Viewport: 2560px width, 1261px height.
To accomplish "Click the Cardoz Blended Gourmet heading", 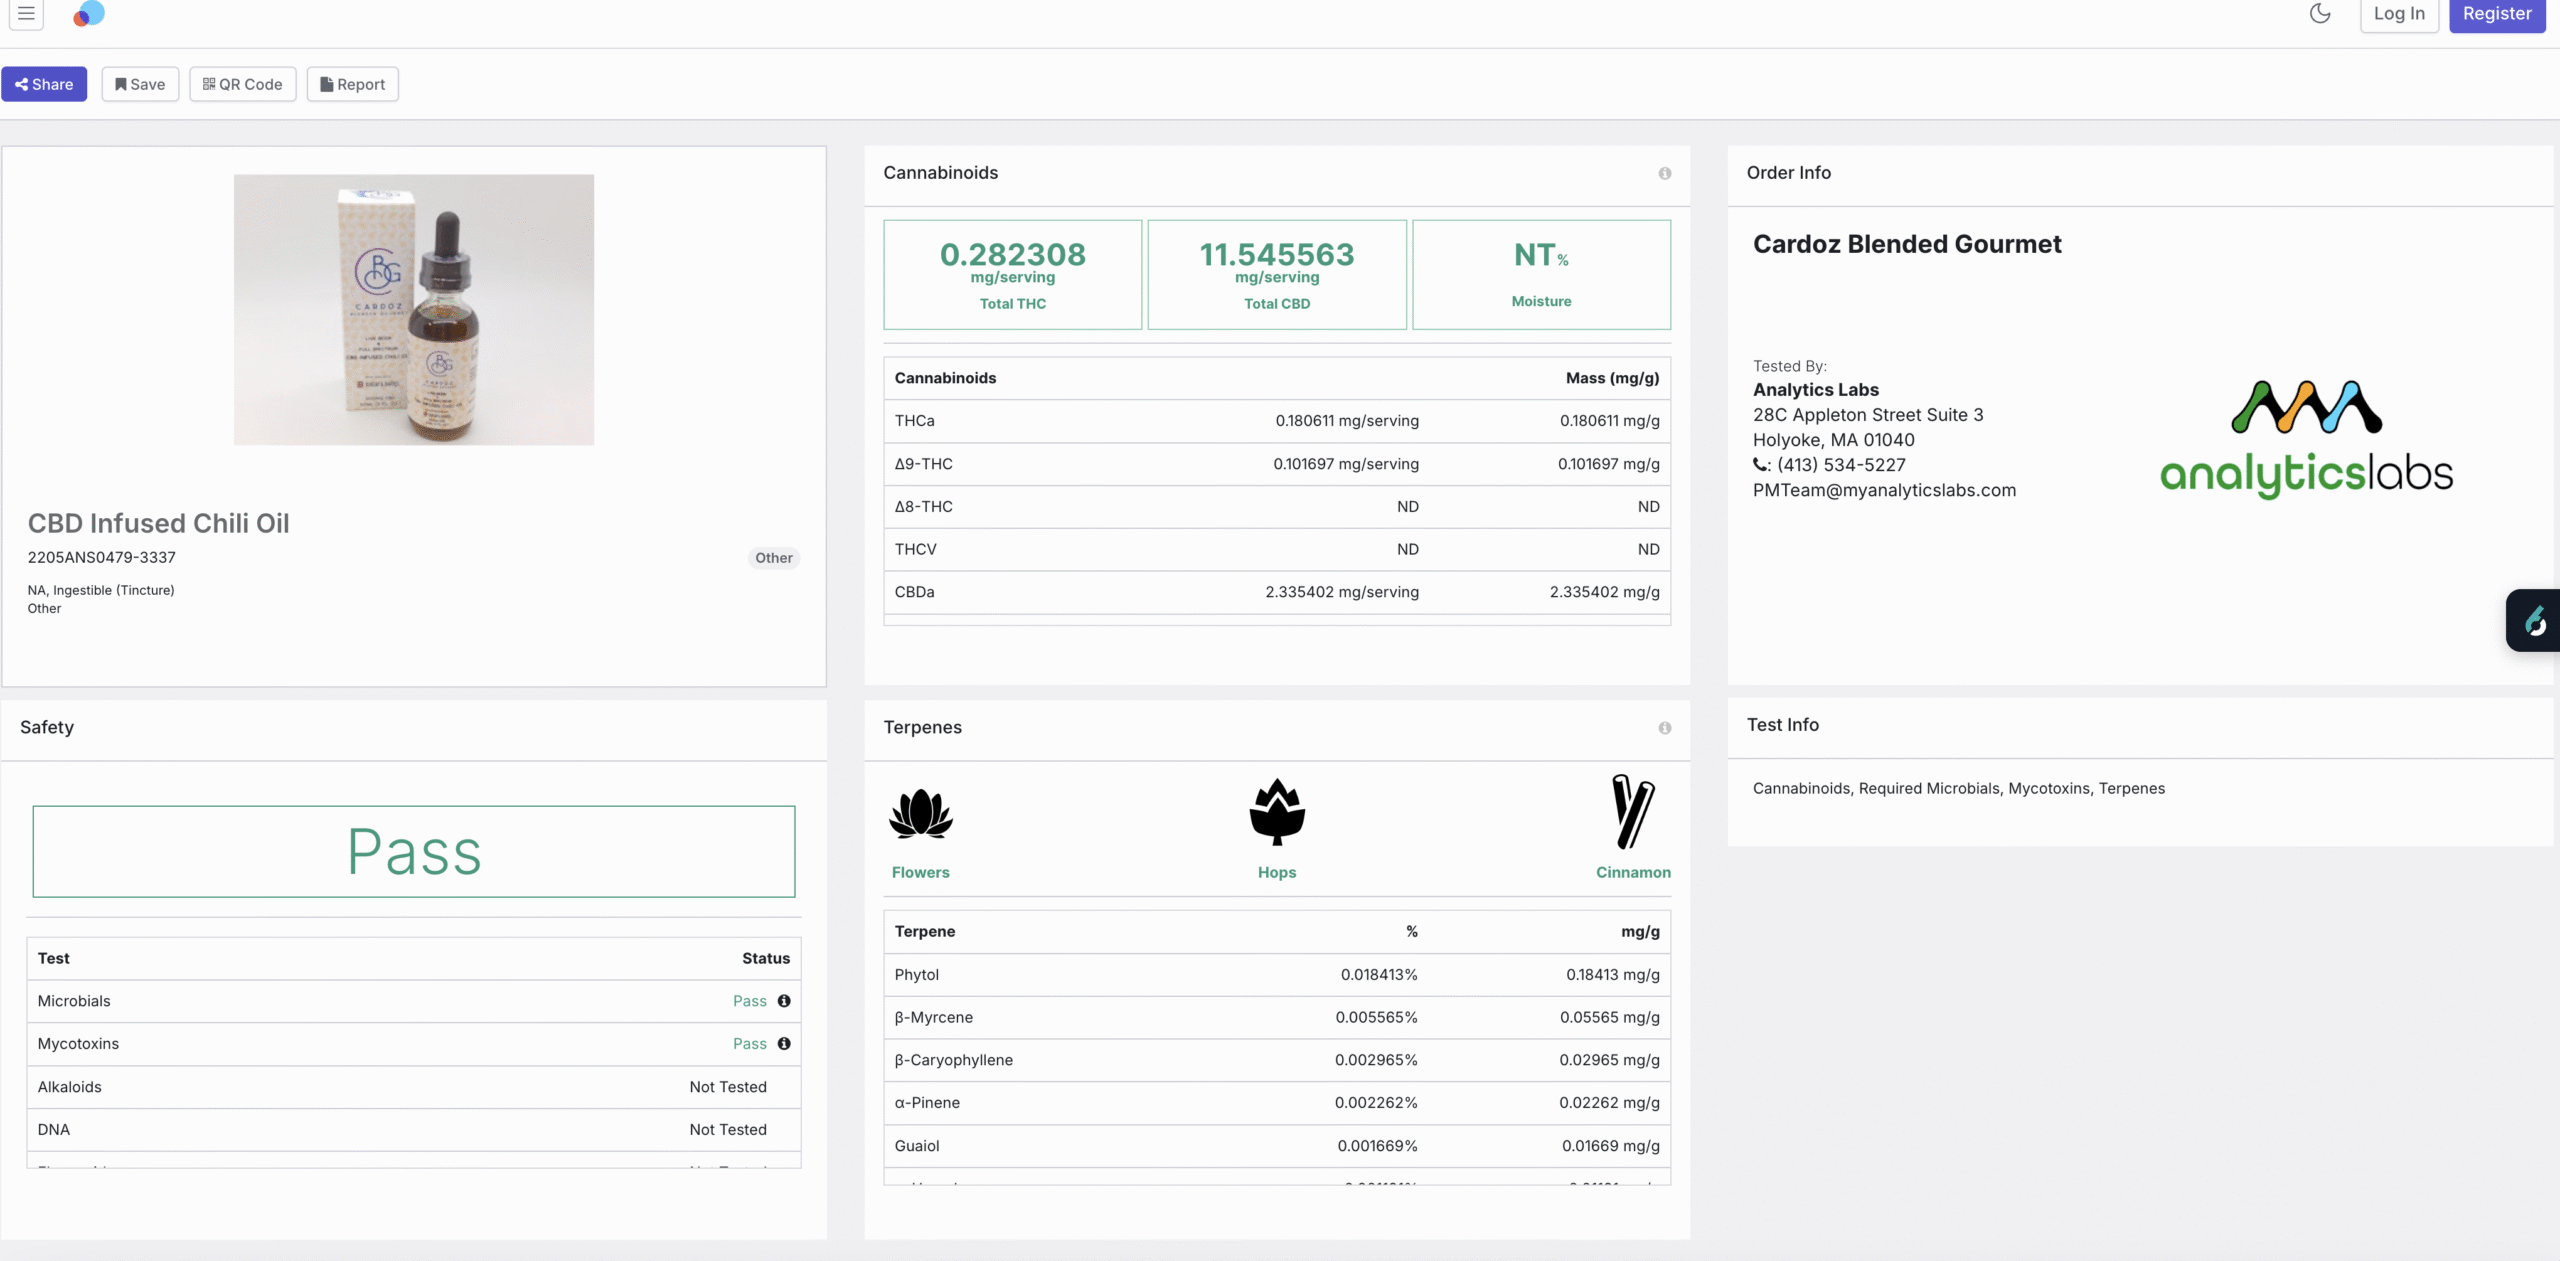I will click(x=1907, y=244).
